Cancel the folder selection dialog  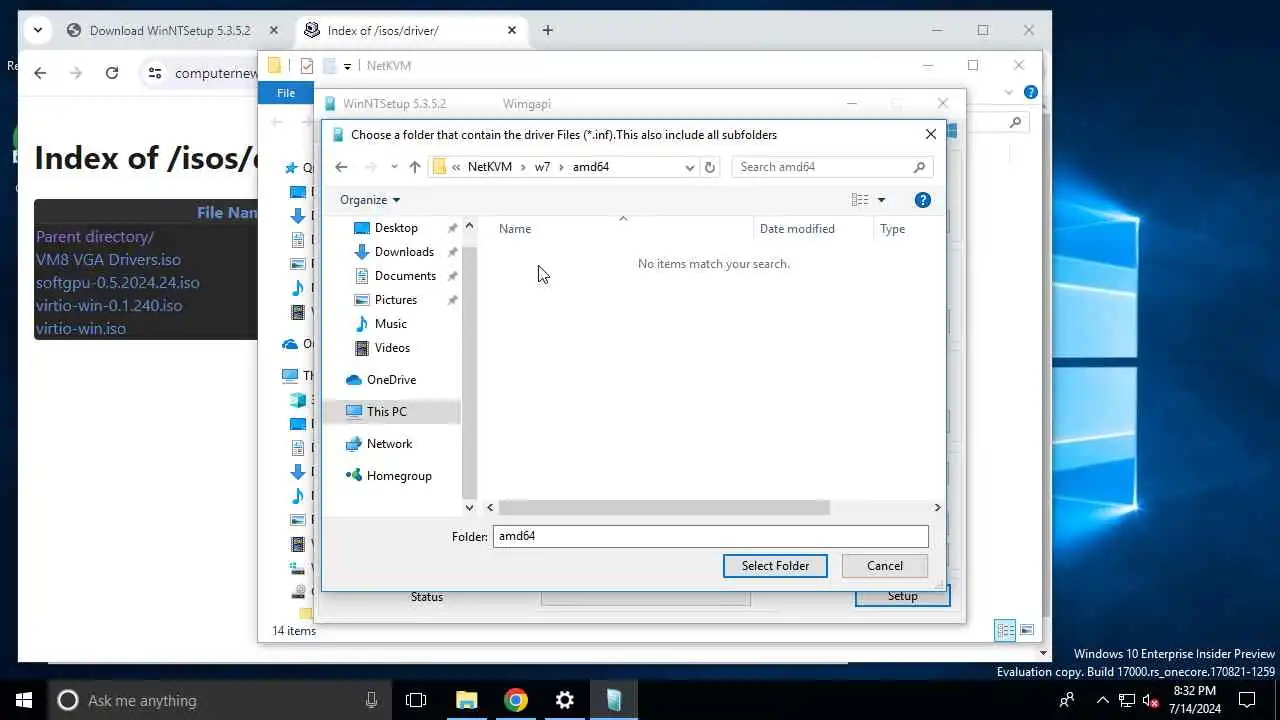click(885, 566)
